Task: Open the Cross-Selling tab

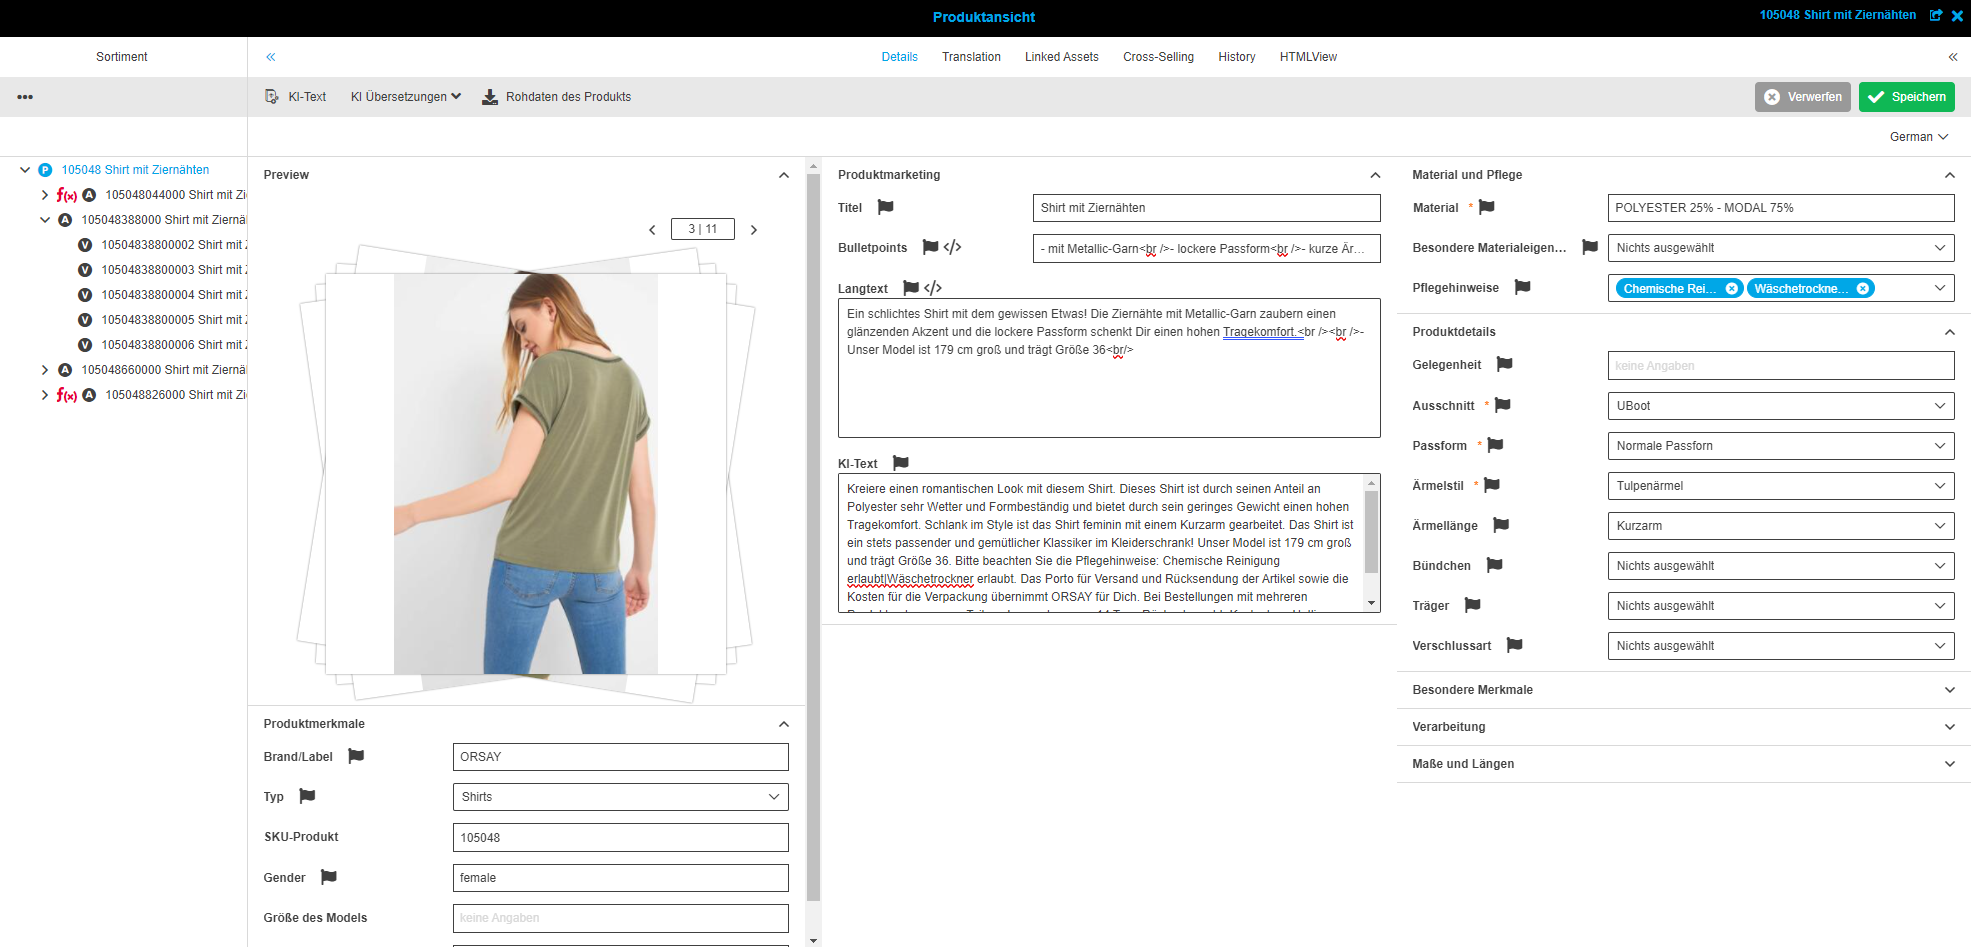Action: pos(1158,57)
